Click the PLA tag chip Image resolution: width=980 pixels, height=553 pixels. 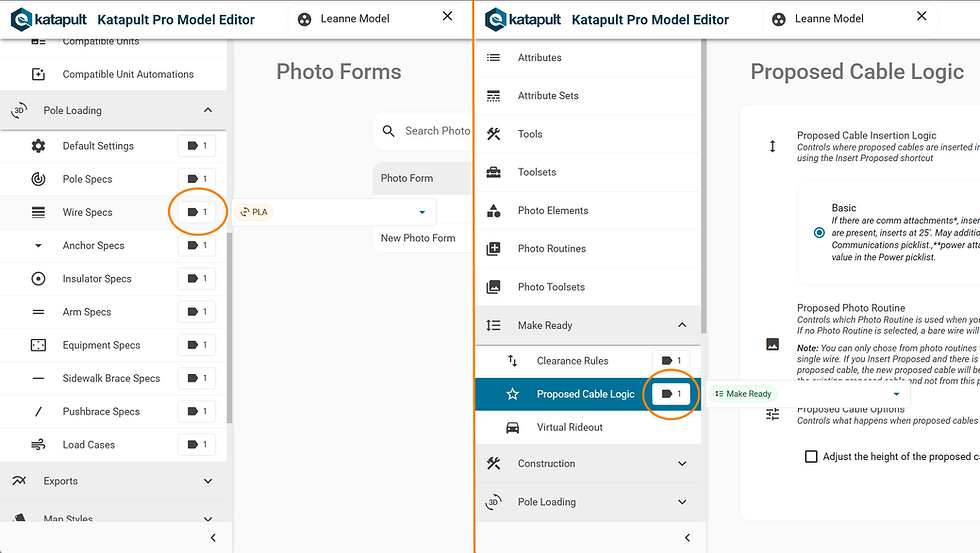click(254, 212)
